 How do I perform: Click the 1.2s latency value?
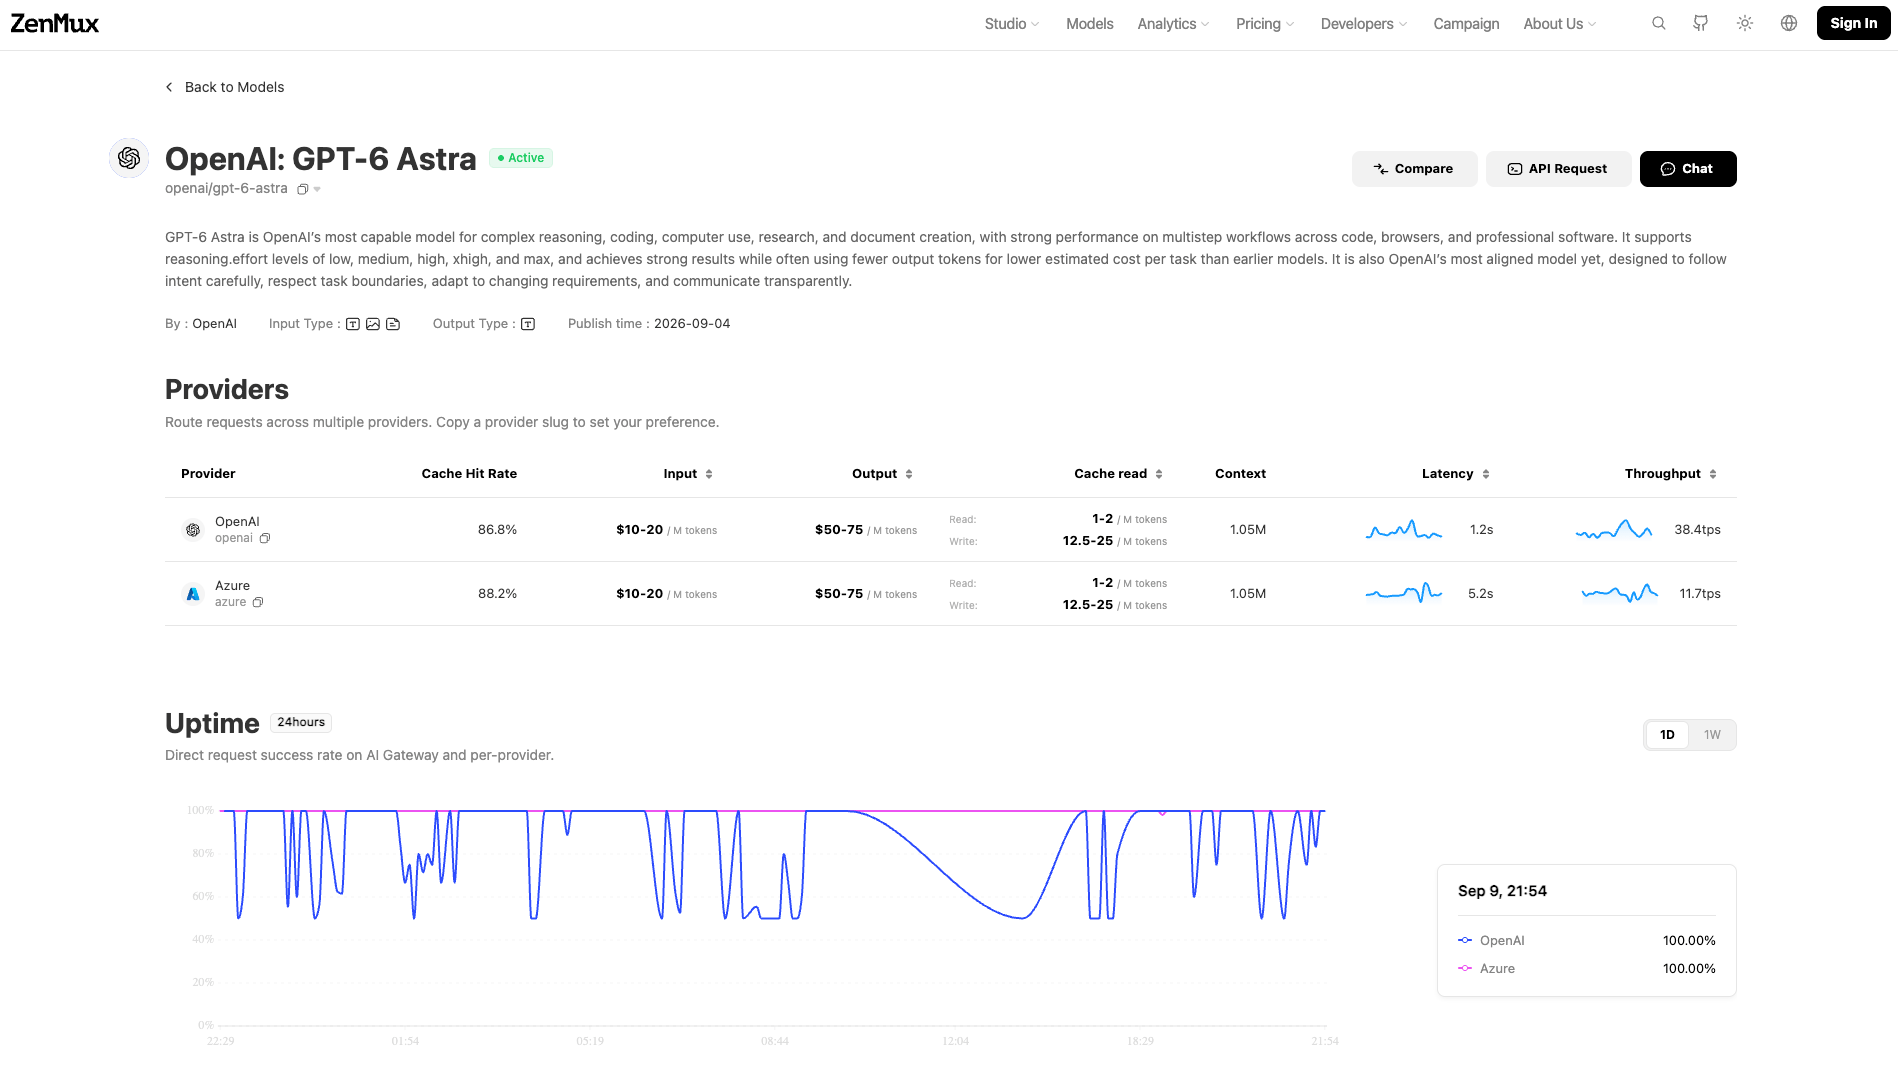[1481, 530]
